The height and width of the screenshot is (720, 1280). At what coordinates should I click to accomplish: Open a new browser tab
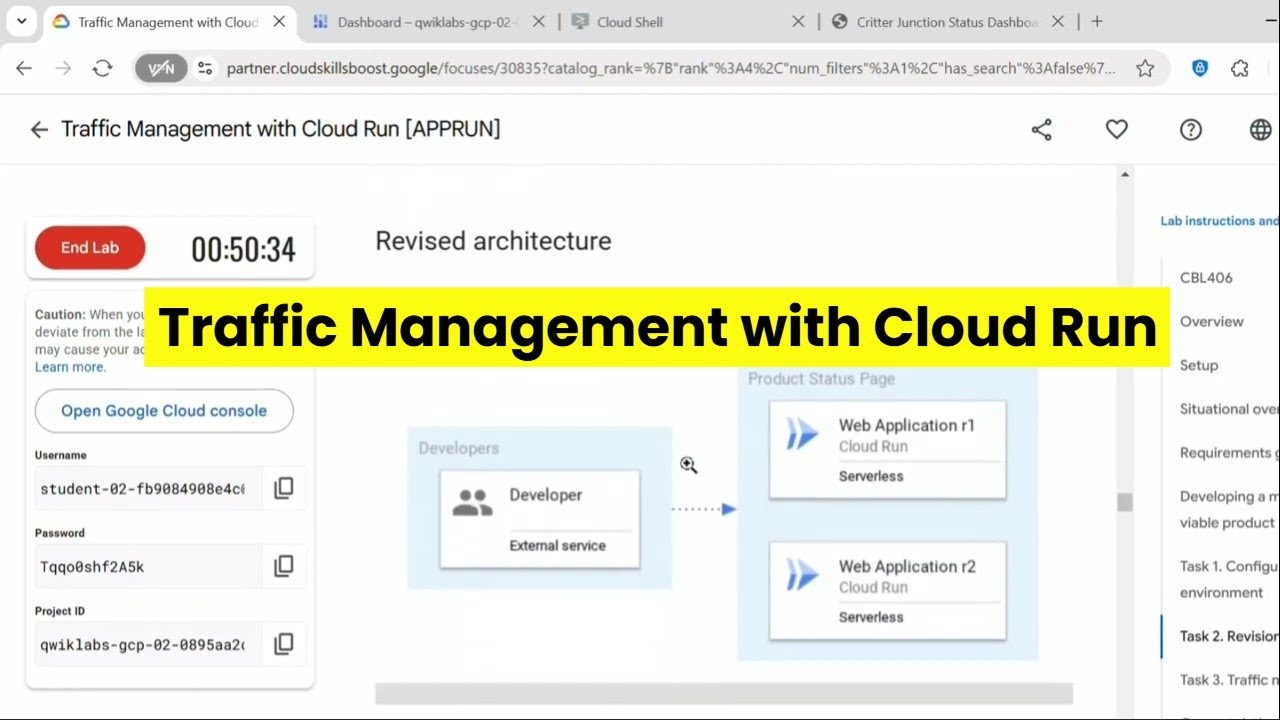(x=1097, y=21)
